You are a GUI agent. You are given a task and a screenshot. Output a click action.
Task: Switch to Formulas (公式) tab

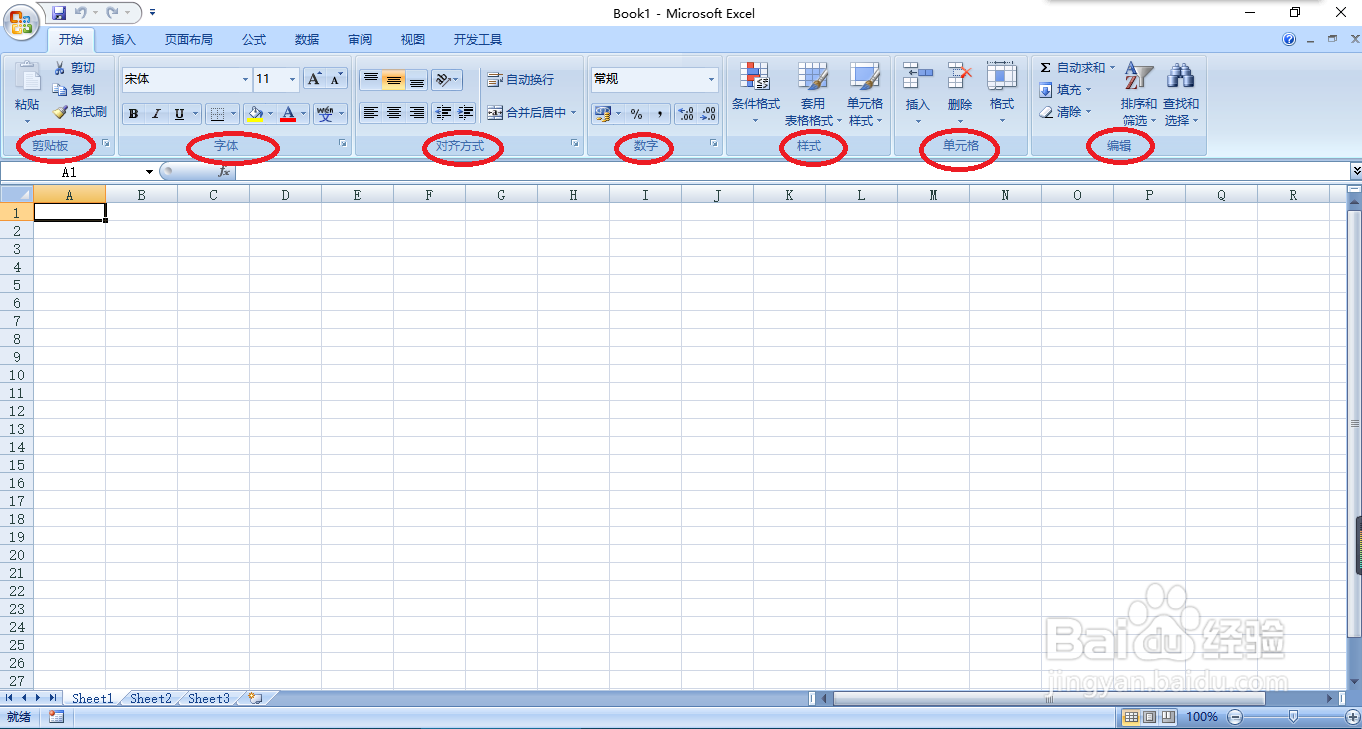(254, 40)
